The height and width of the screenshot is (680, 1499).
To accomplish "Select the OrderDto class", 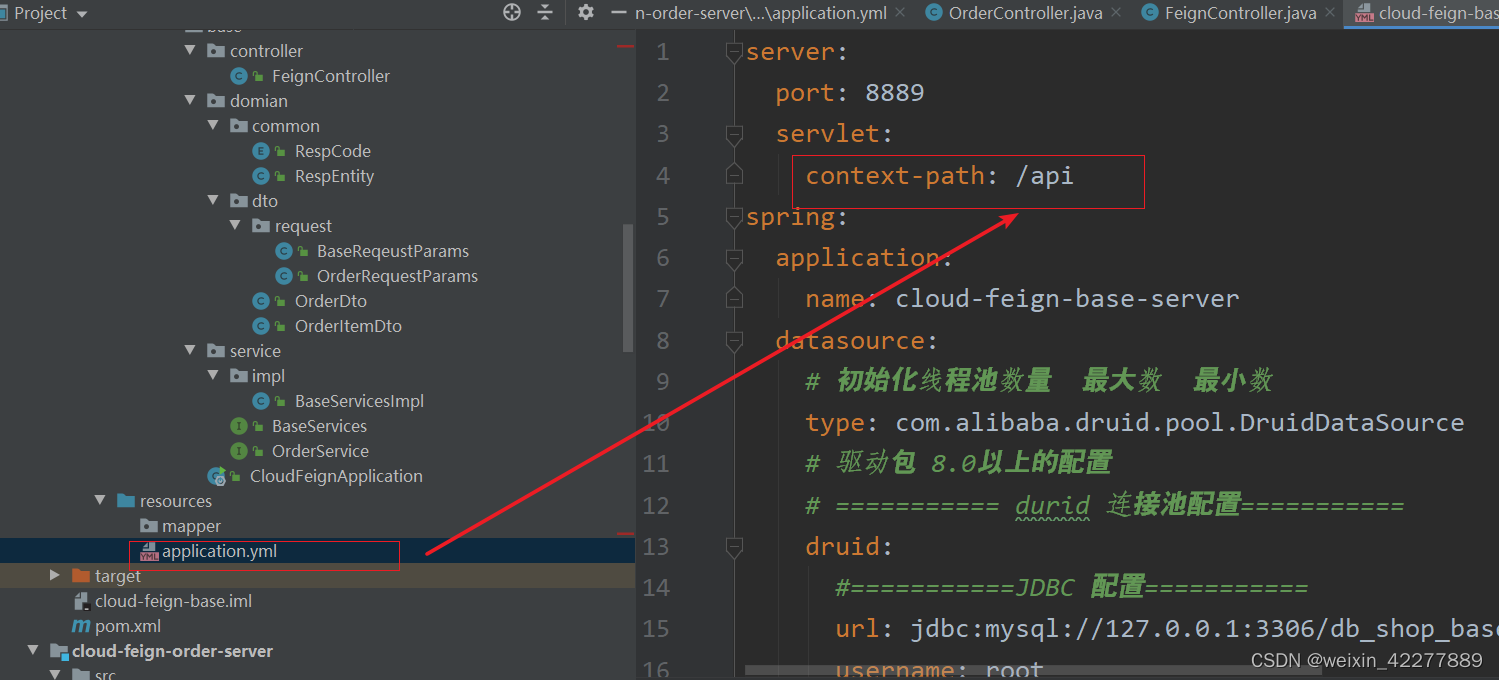I will [331, 301].
